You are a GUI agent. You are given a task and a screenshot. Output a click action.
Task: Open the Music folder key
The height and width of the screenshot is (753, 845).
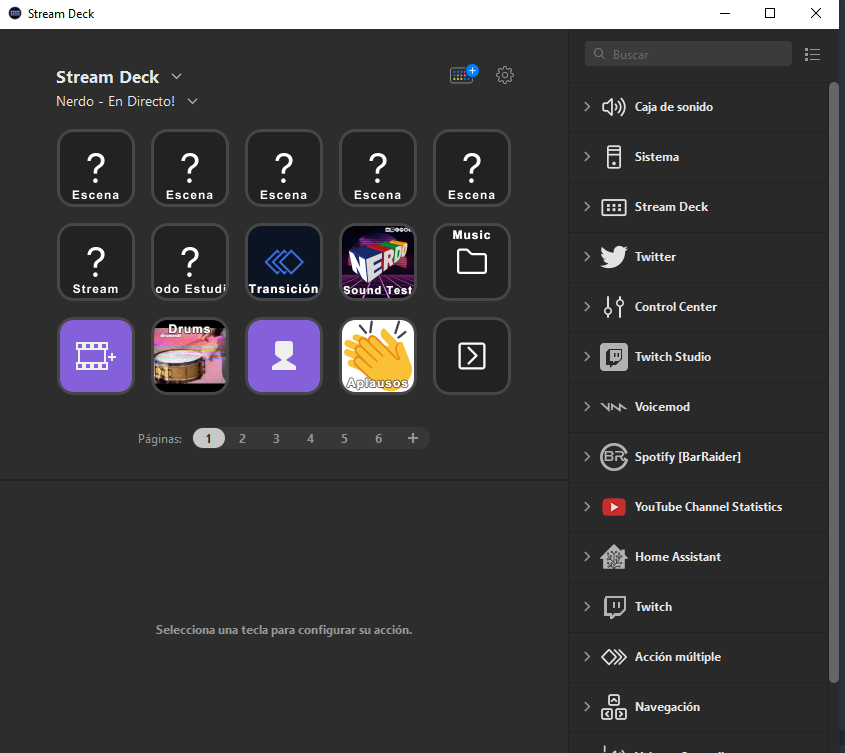coord(471,262)
